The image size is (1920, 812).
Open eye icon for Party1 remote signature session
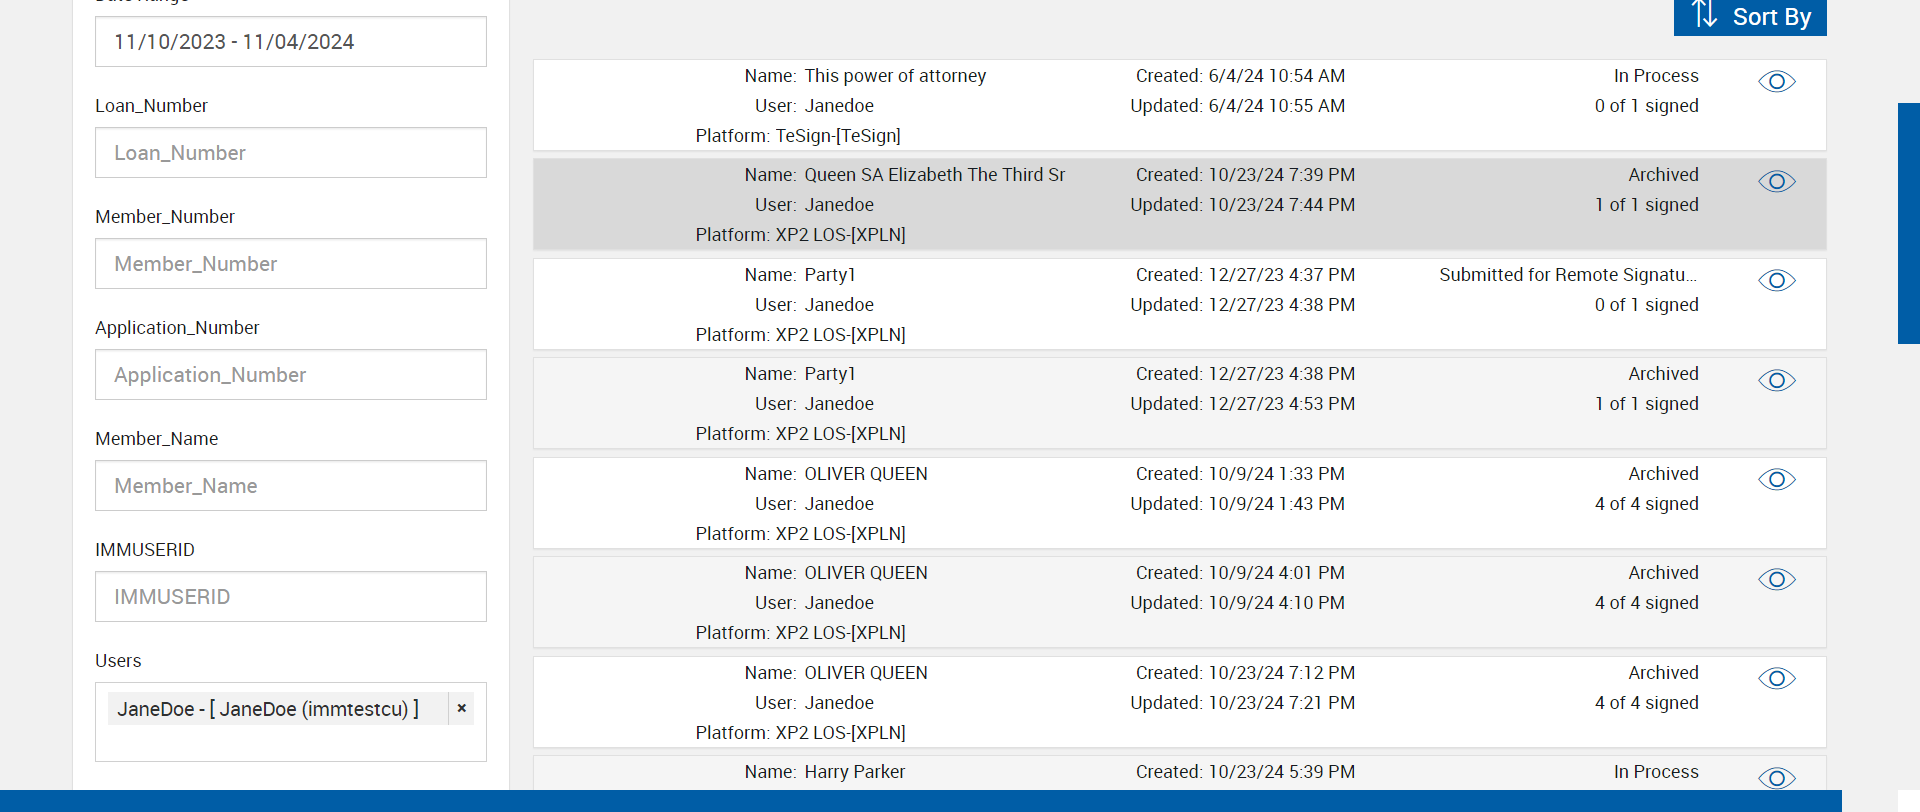pos(1776,281)
